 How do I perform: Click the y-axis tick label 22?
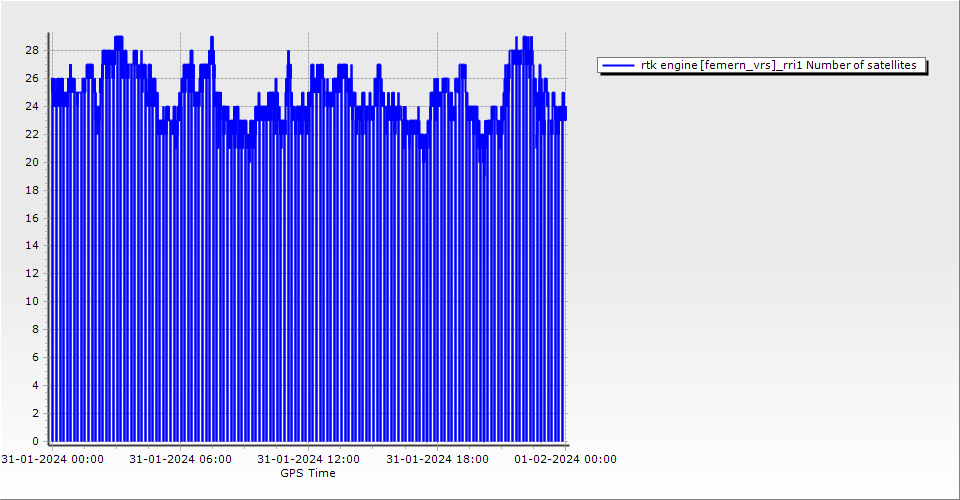click(32, 134)
